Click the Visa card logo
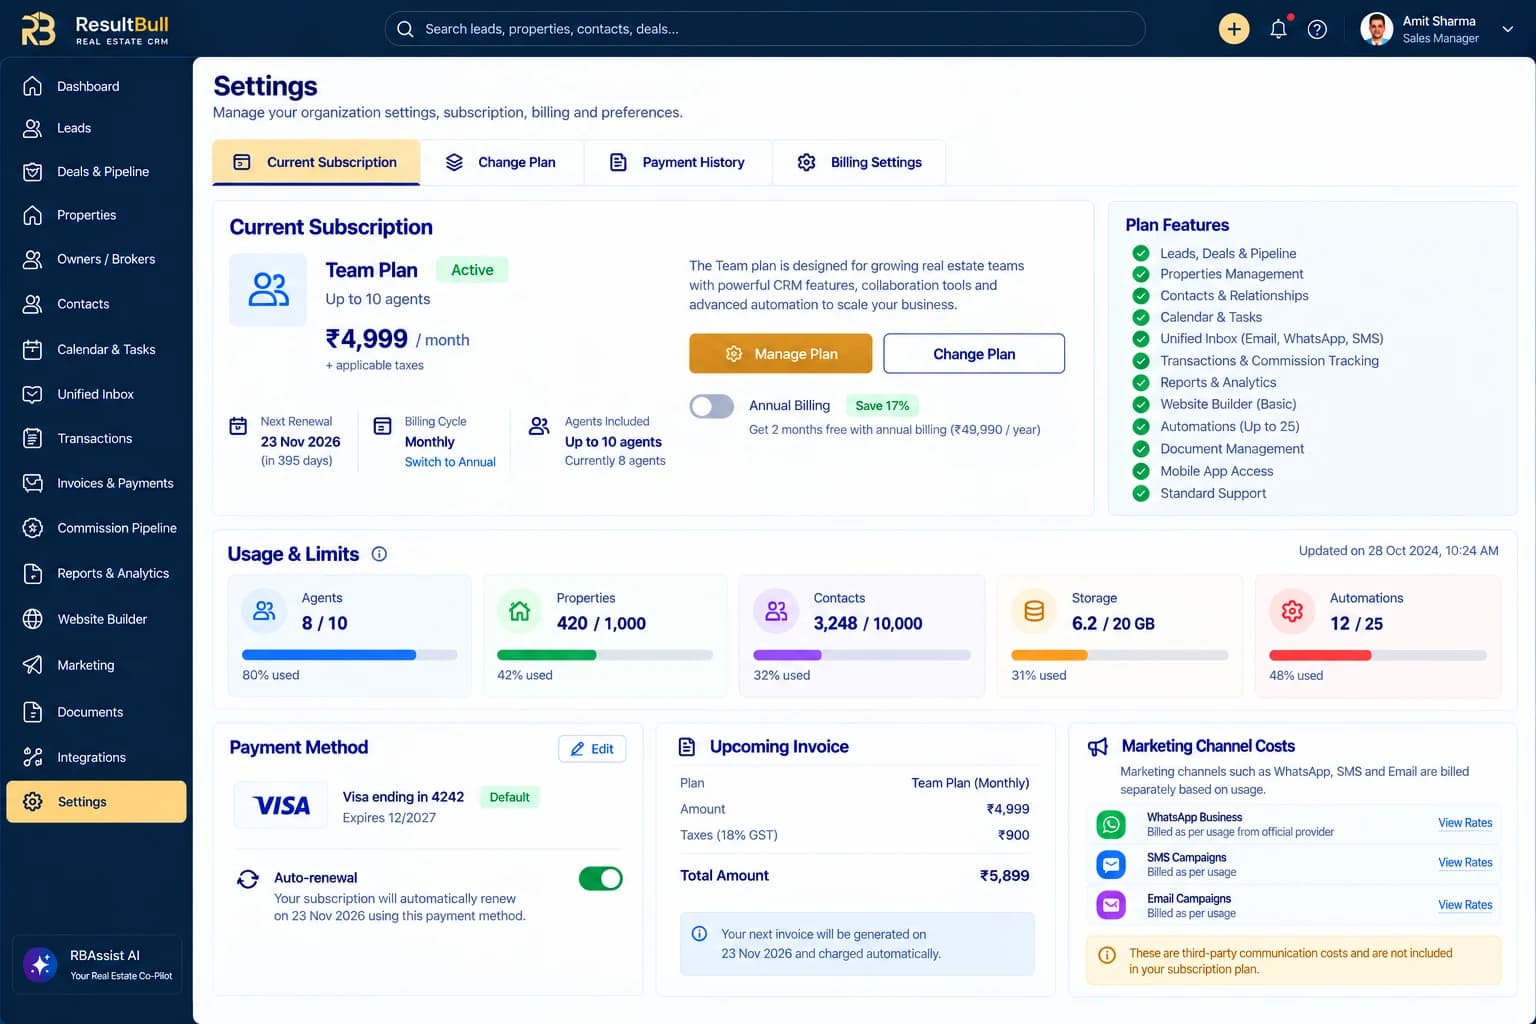The image size is (1536, 1024). coord(281,806)
